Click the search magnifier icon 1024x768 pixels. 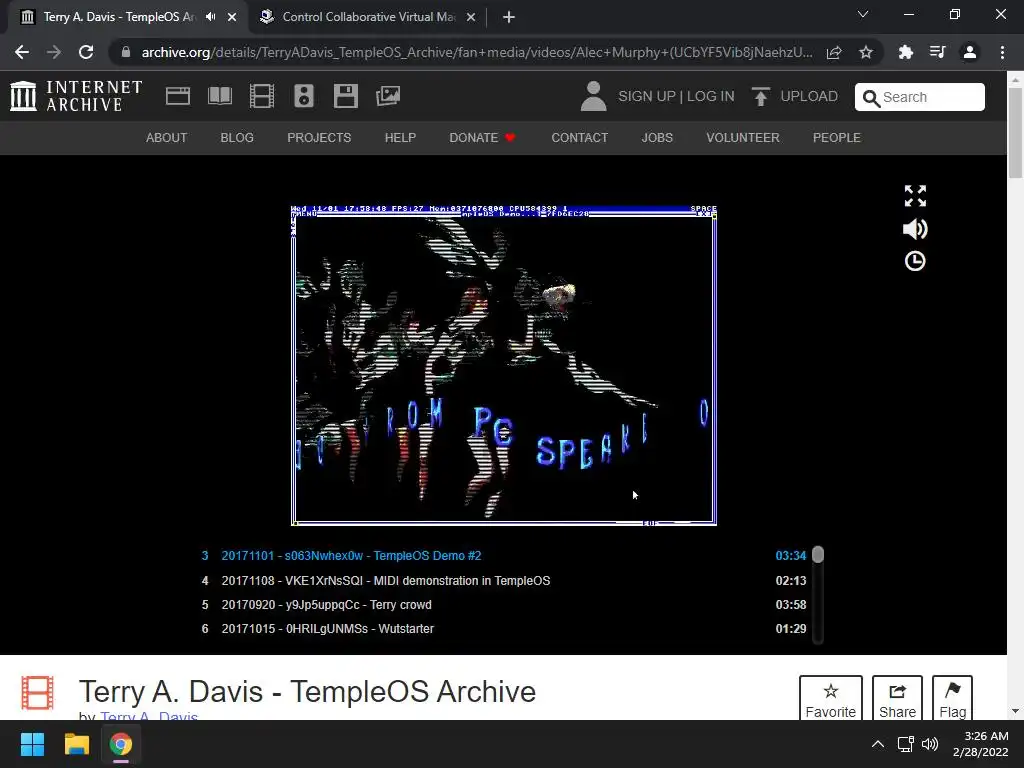pos(871,98)
